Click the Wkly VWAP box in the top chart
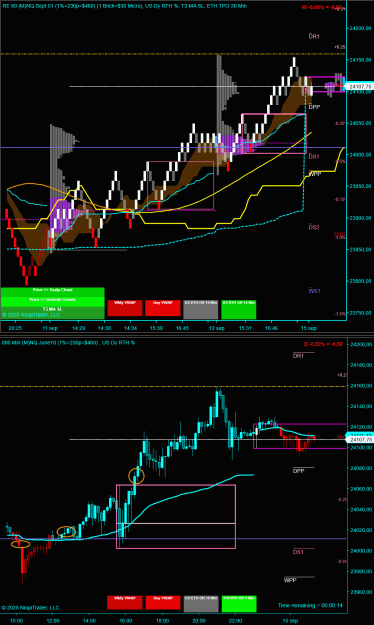Image resolution: width=374 pixels, height=625 pixels. point(125,308)
